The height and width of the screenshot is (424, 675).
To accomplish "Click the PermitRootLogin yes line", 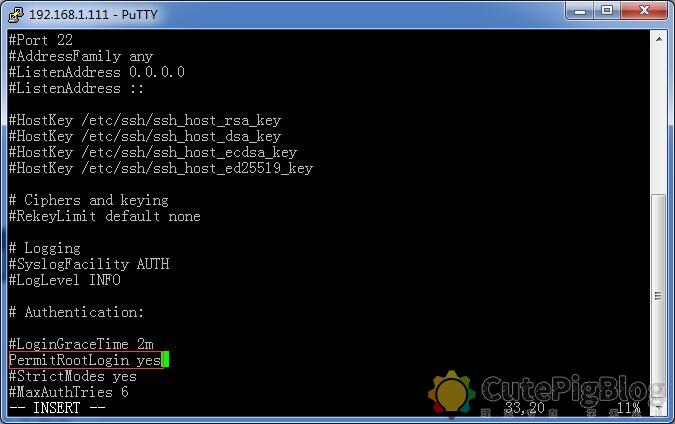I will click(x=85, y=360).
